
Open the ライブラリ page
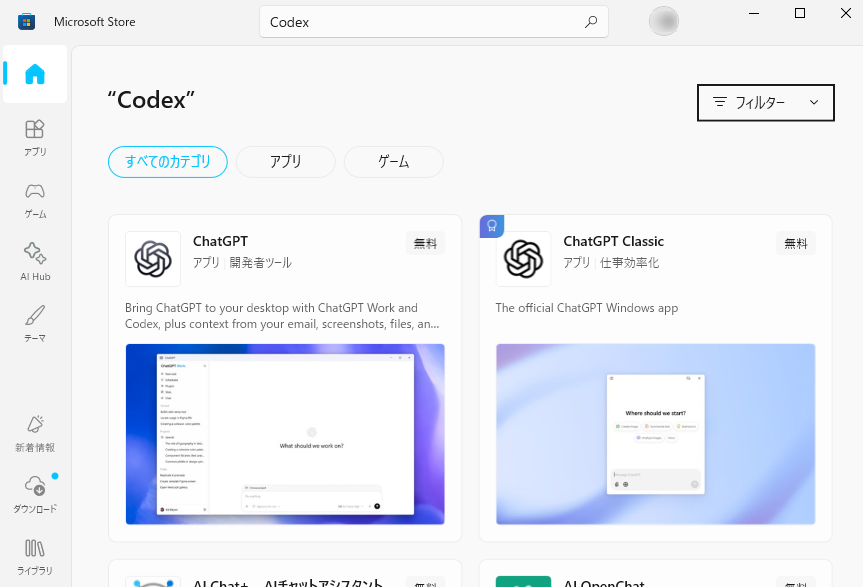[x=35, y=556]
